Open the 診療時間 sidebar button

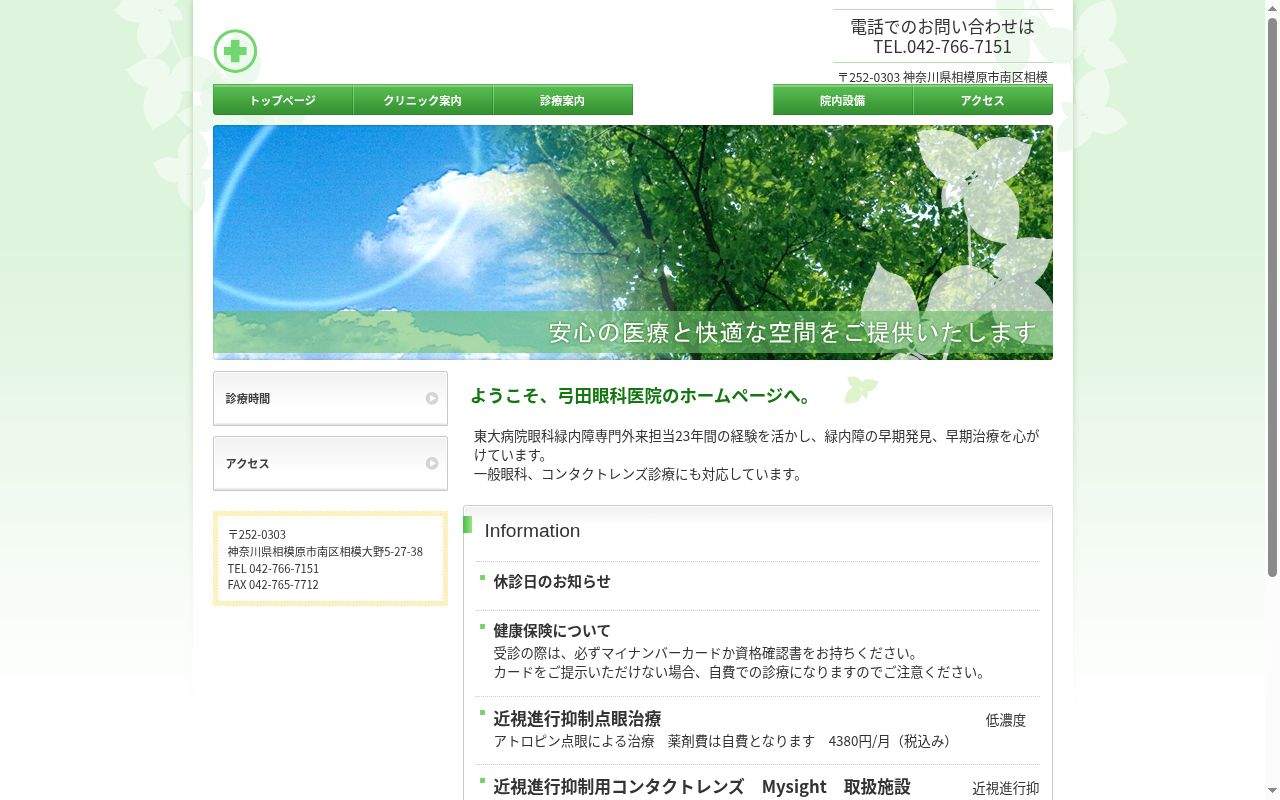click(330, 398)
